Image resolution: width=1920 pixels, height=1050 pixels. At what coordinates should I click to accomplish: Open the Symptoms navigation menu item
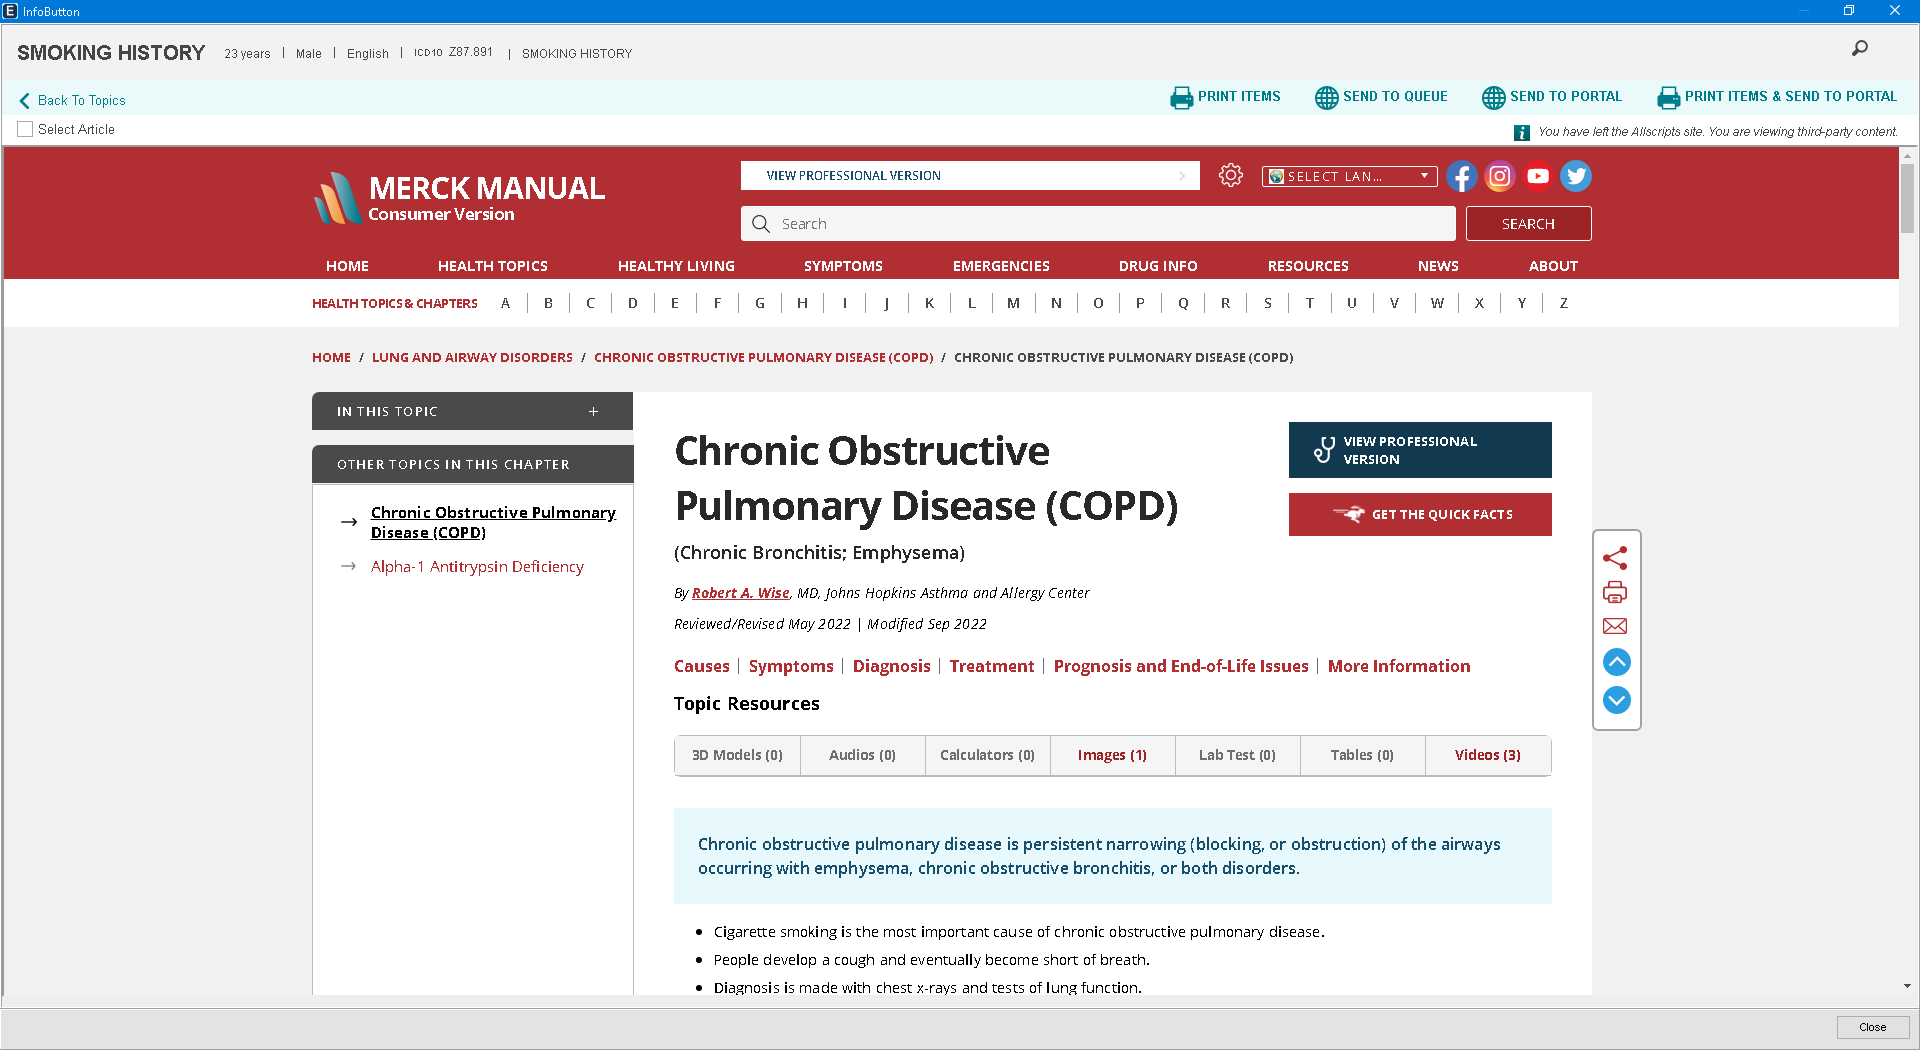(843, 266)
